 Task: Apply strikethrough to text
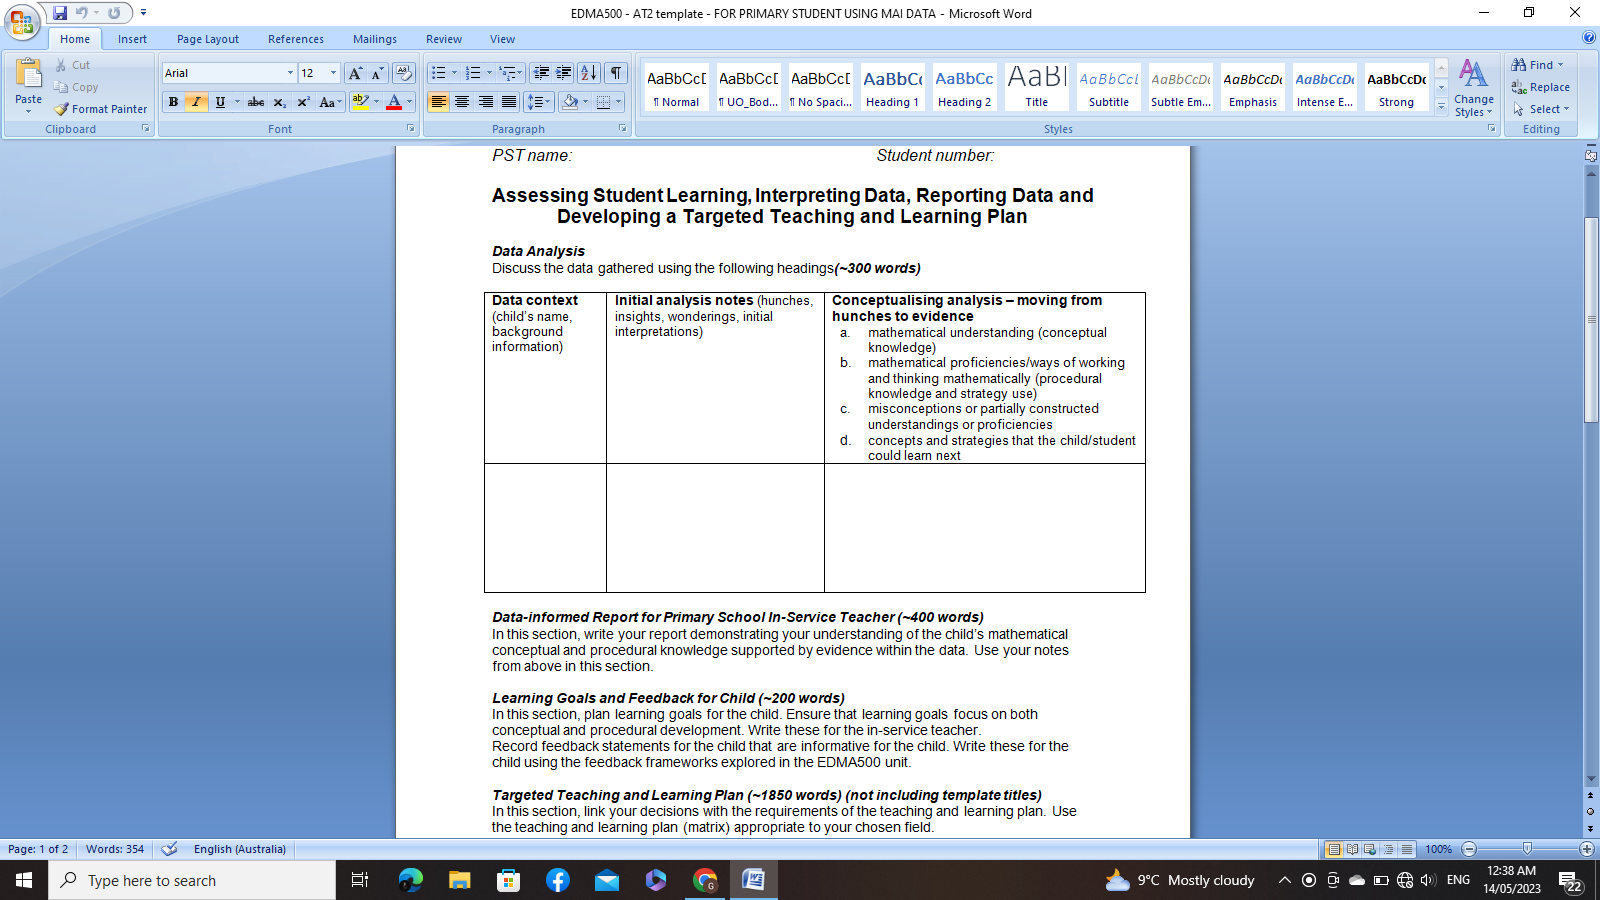click(x=256, y=101)
